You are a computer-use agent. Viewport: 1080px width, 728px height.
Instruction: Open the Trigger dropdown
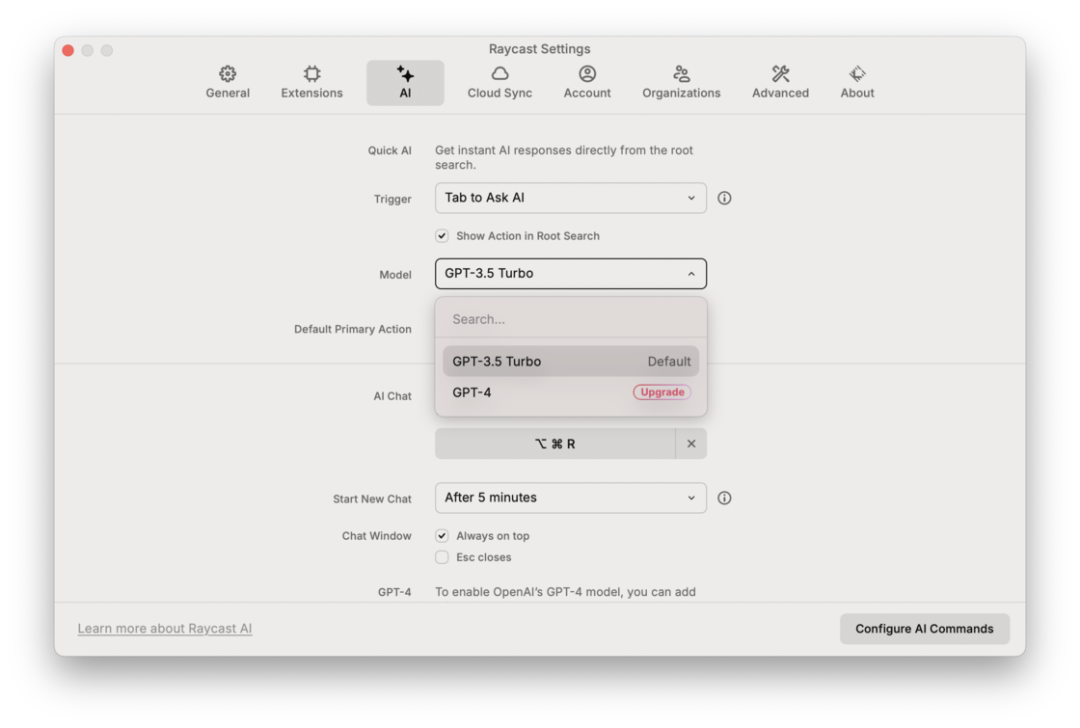click(x=570, y=198)
